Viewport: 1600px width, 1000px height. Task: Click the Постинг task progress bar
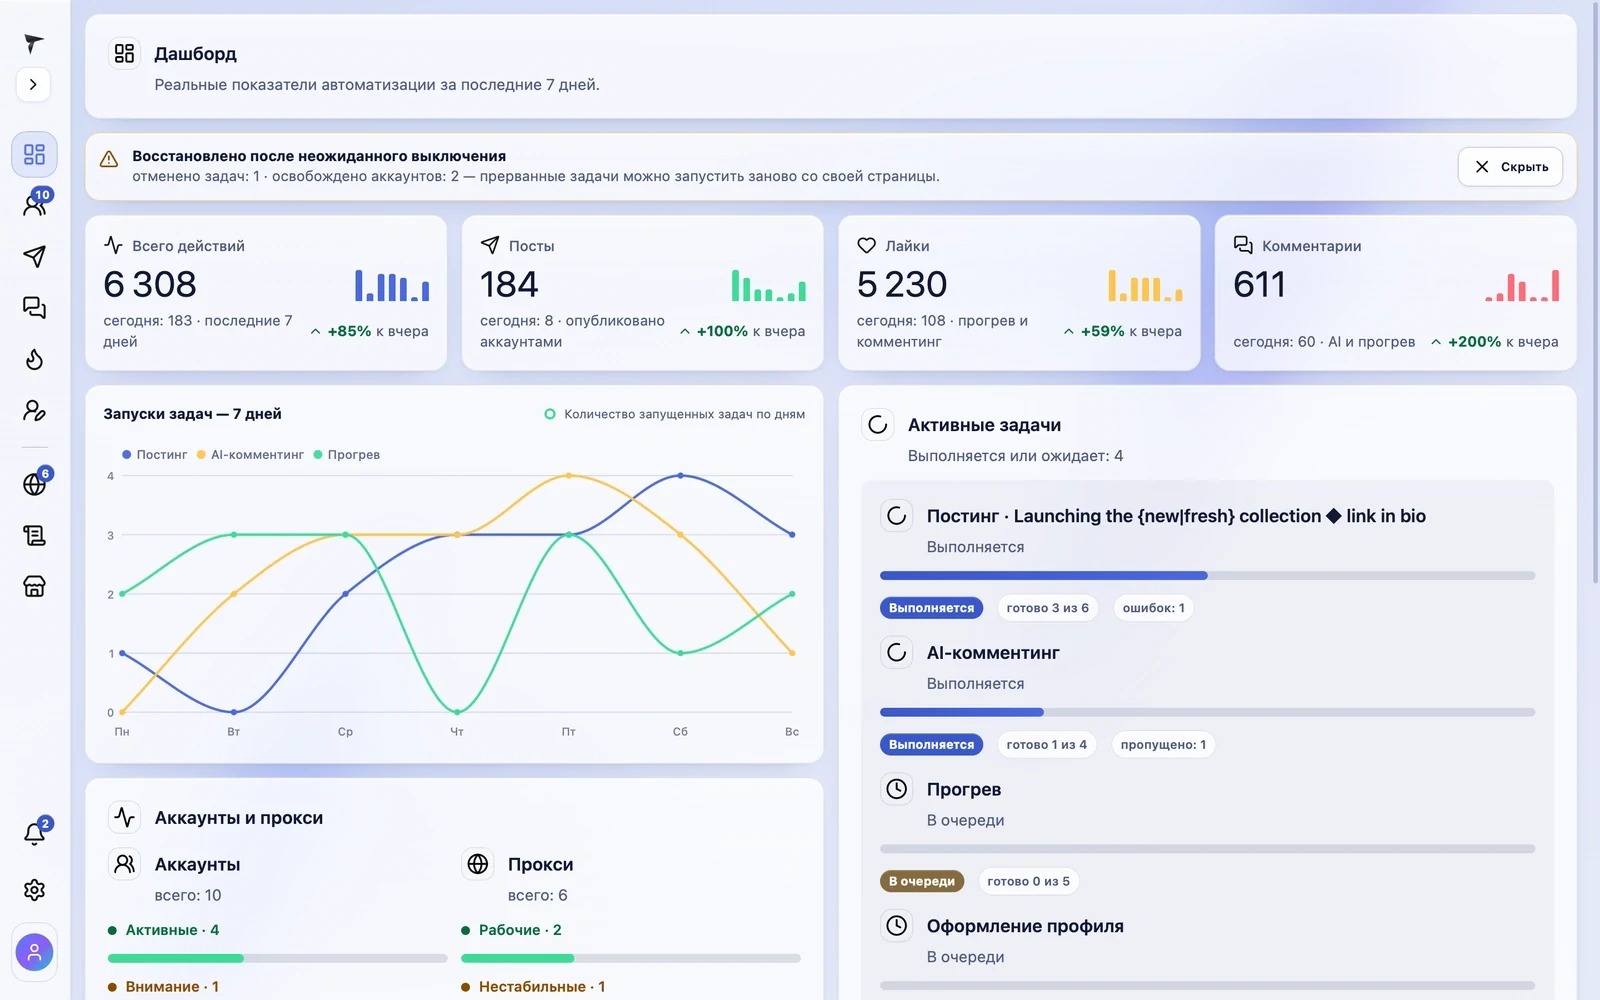(1208, 576)
